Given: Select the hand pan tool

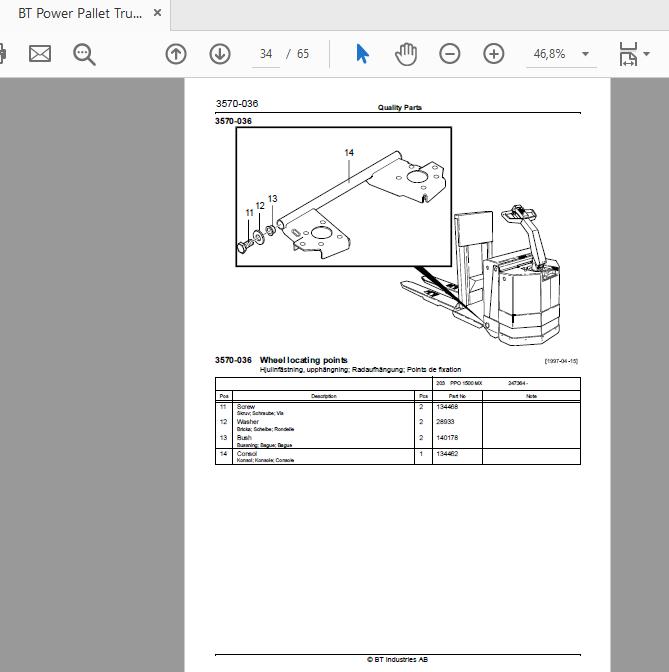Looking at the screenshot, I should click(x=406, y=54).
